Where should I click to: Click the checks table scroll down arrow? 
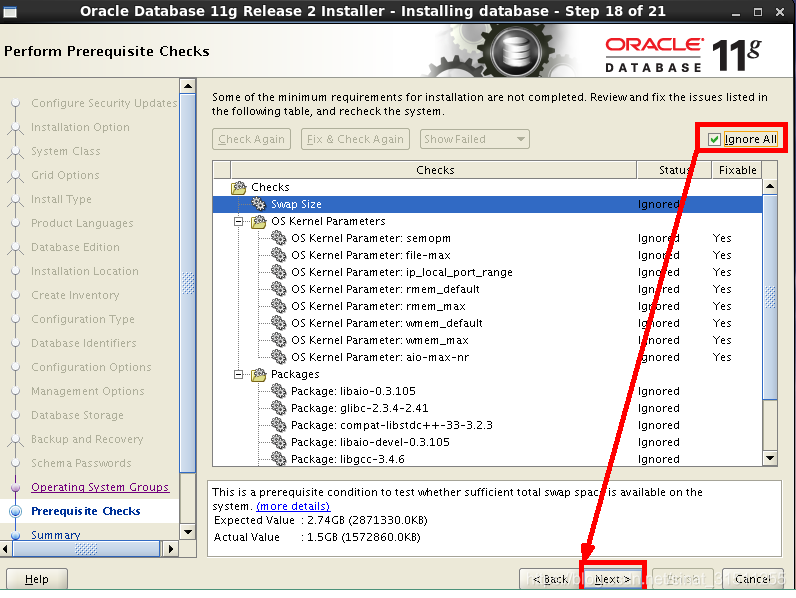770,458
